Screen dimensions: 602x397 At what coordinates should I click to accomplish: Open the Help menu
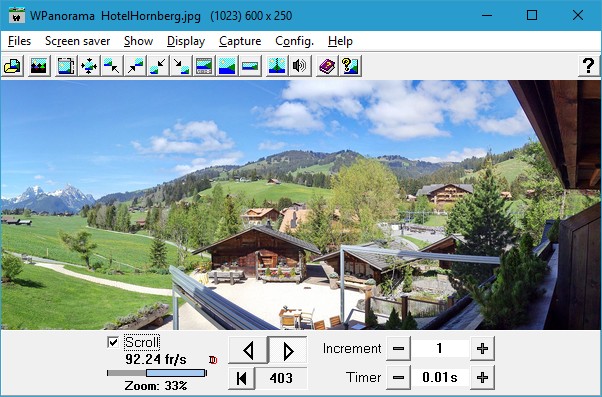tap(340, 41)
